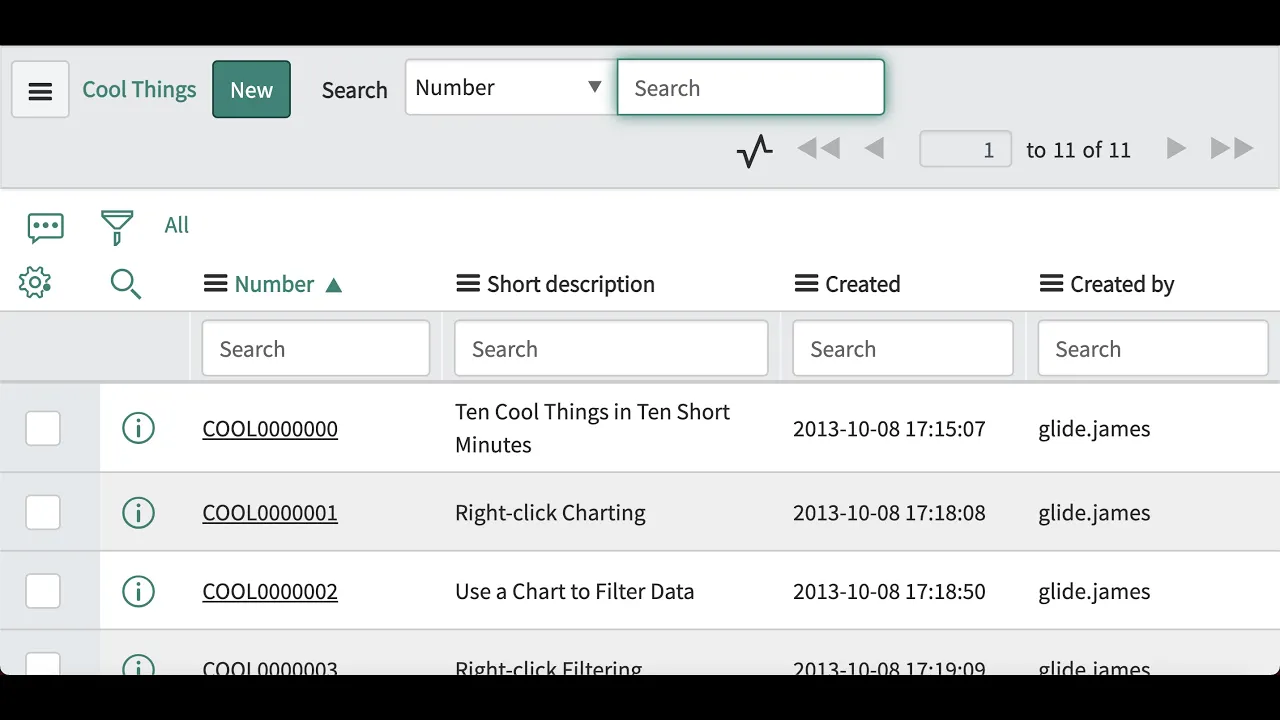Open the list activity stream chat icon
Screen dimensions: 1280x720
pyautogui.click(x=46, y=227)
